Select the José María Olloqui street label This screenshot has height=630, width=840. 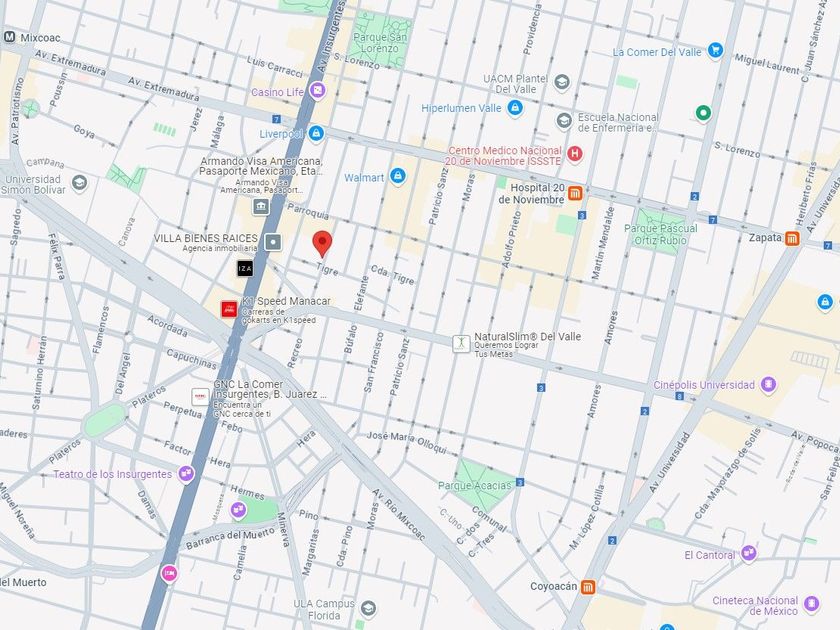407,442
